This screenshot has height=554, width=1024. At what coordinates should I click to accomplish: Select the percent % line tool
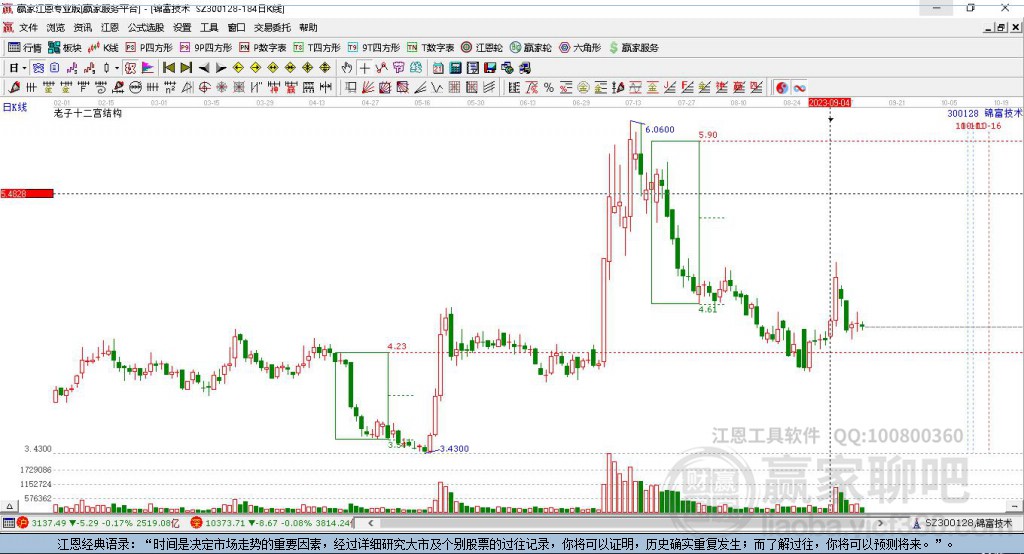(549, 88)
